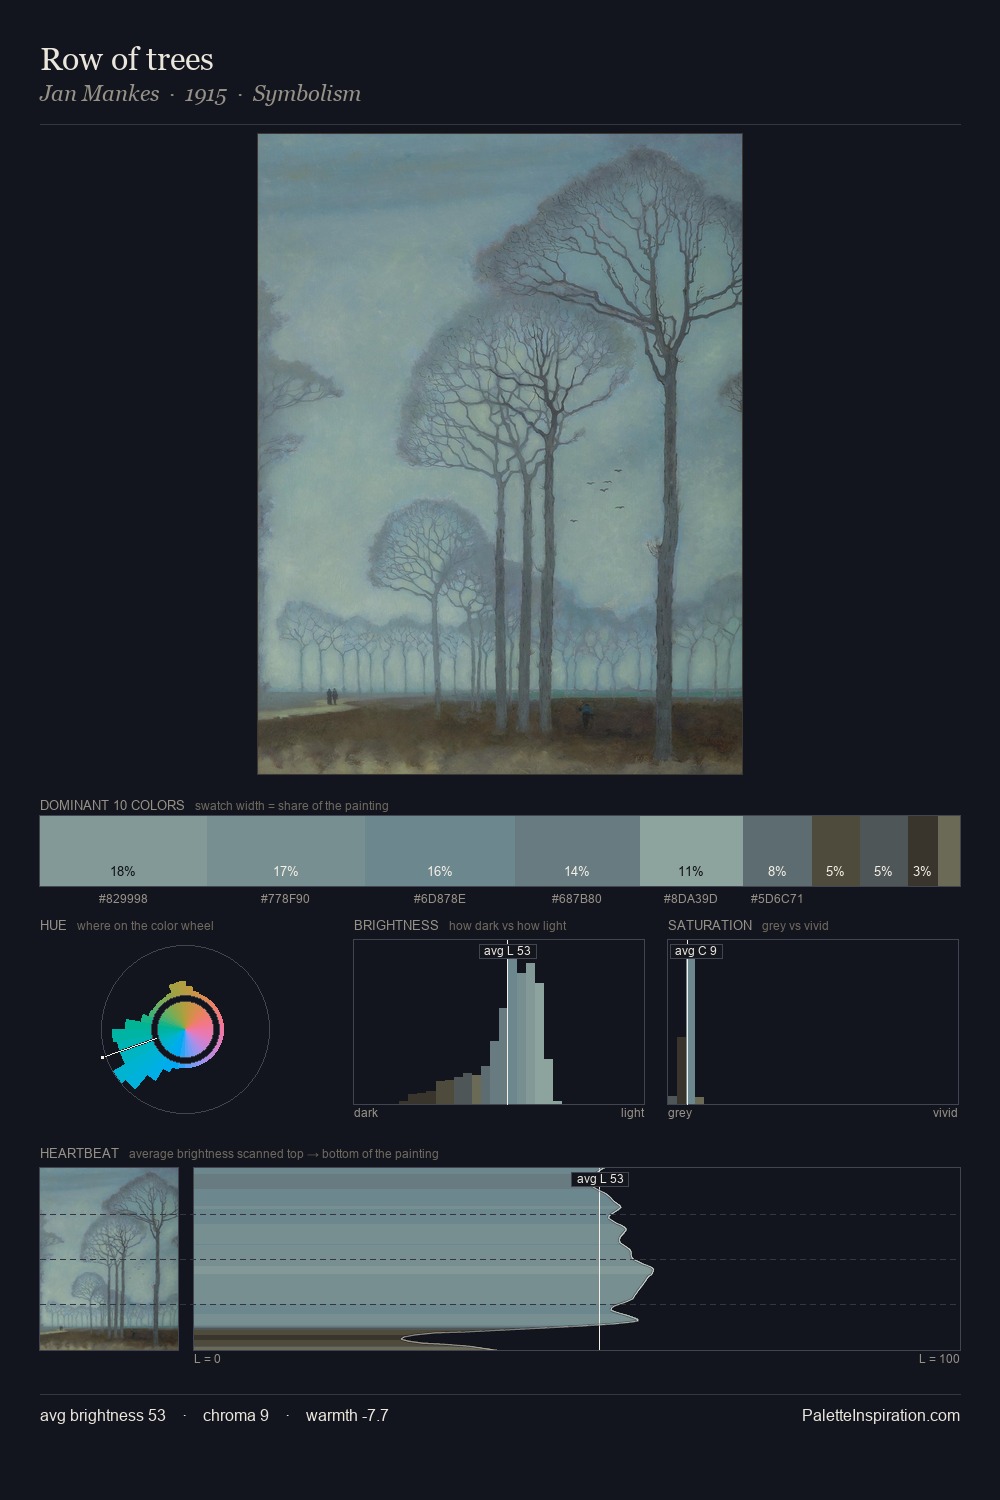Click the #6D878E hex code label
This screenshot has width=1000, height=1500.
point(440,899)
